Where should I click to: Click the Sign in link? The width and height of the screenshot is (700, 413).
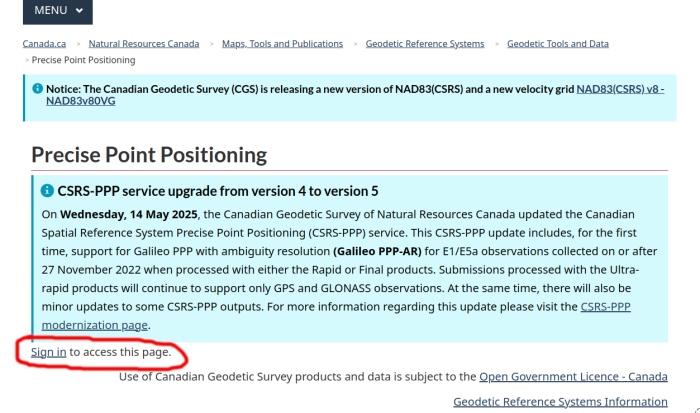[x=49, y=352]
